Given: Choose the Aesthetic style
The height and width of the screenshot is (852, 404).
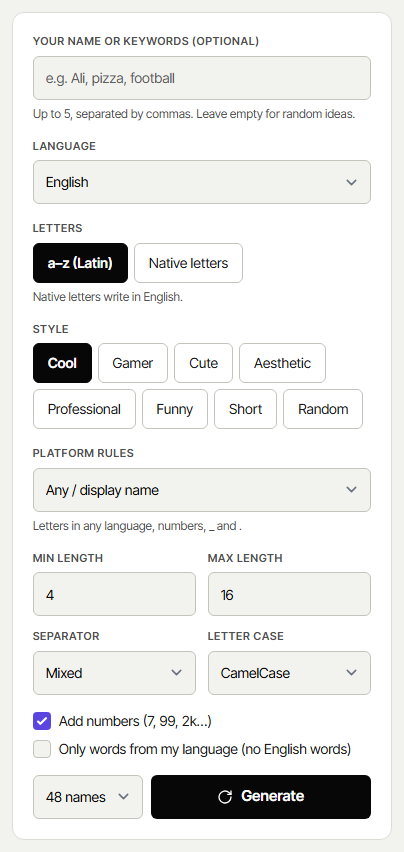Looking at the screenshot, I should coord(282,363).
